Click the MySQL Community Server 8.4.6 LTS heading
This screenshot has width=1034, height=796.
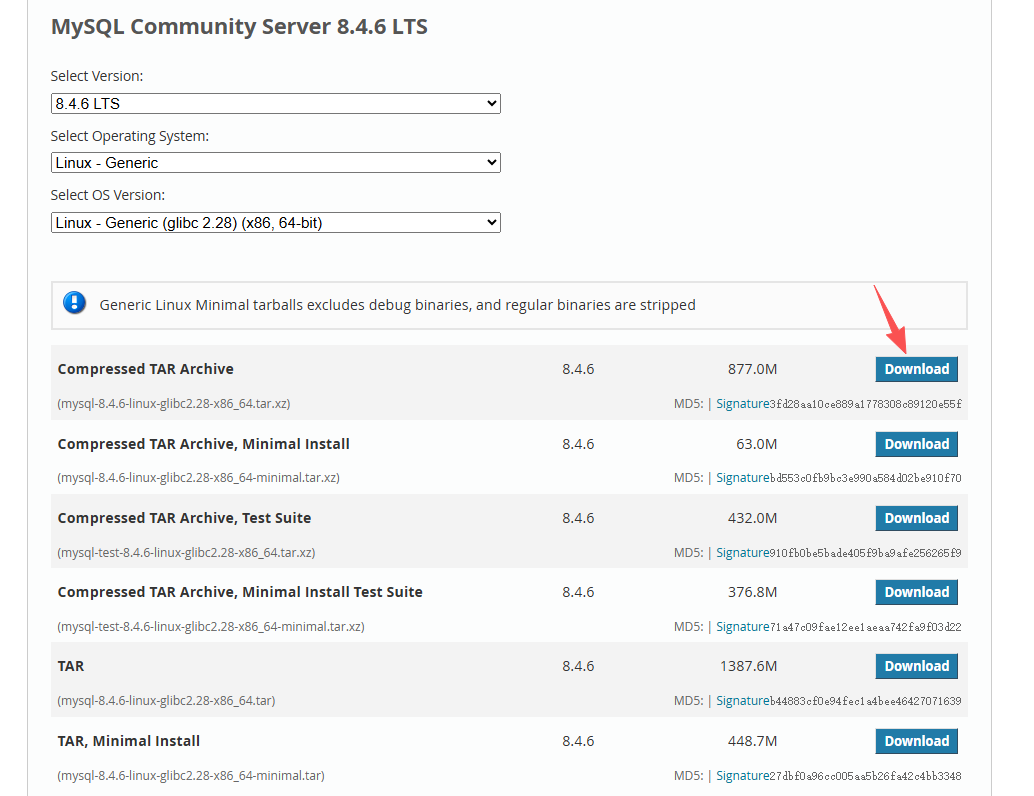tap(239, 27)
